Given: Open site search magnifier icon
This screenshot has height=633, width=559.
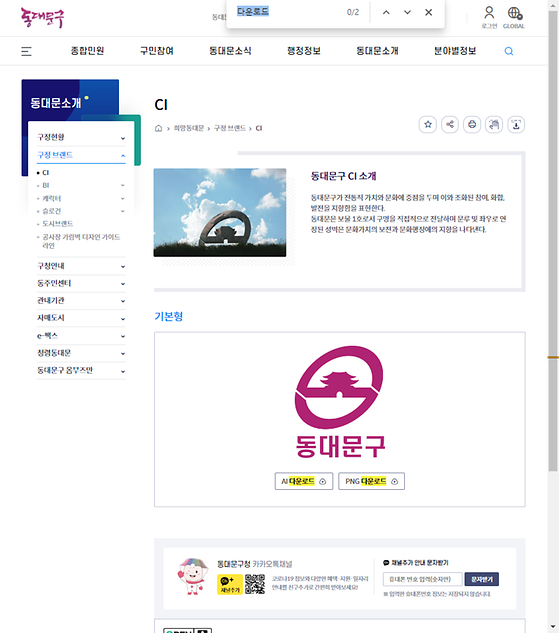Looking at the screenshot, I should [509, 51].
